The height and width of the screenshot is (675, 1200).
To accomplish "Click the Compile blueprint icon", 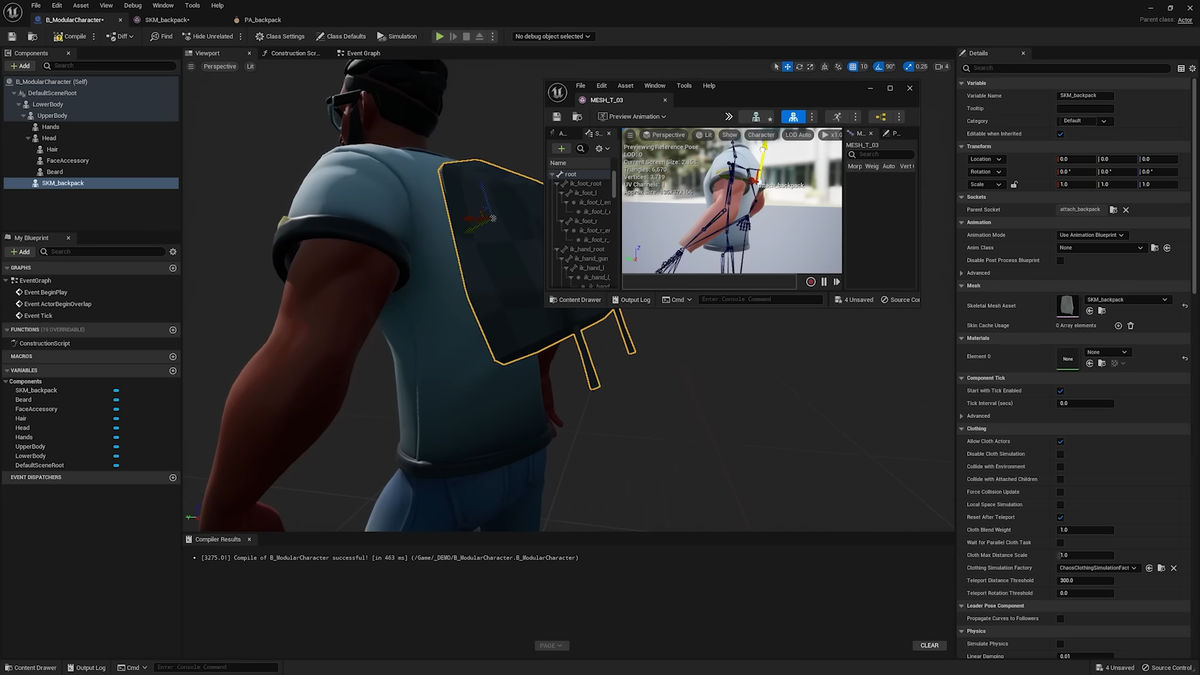I will coord(58,36).
